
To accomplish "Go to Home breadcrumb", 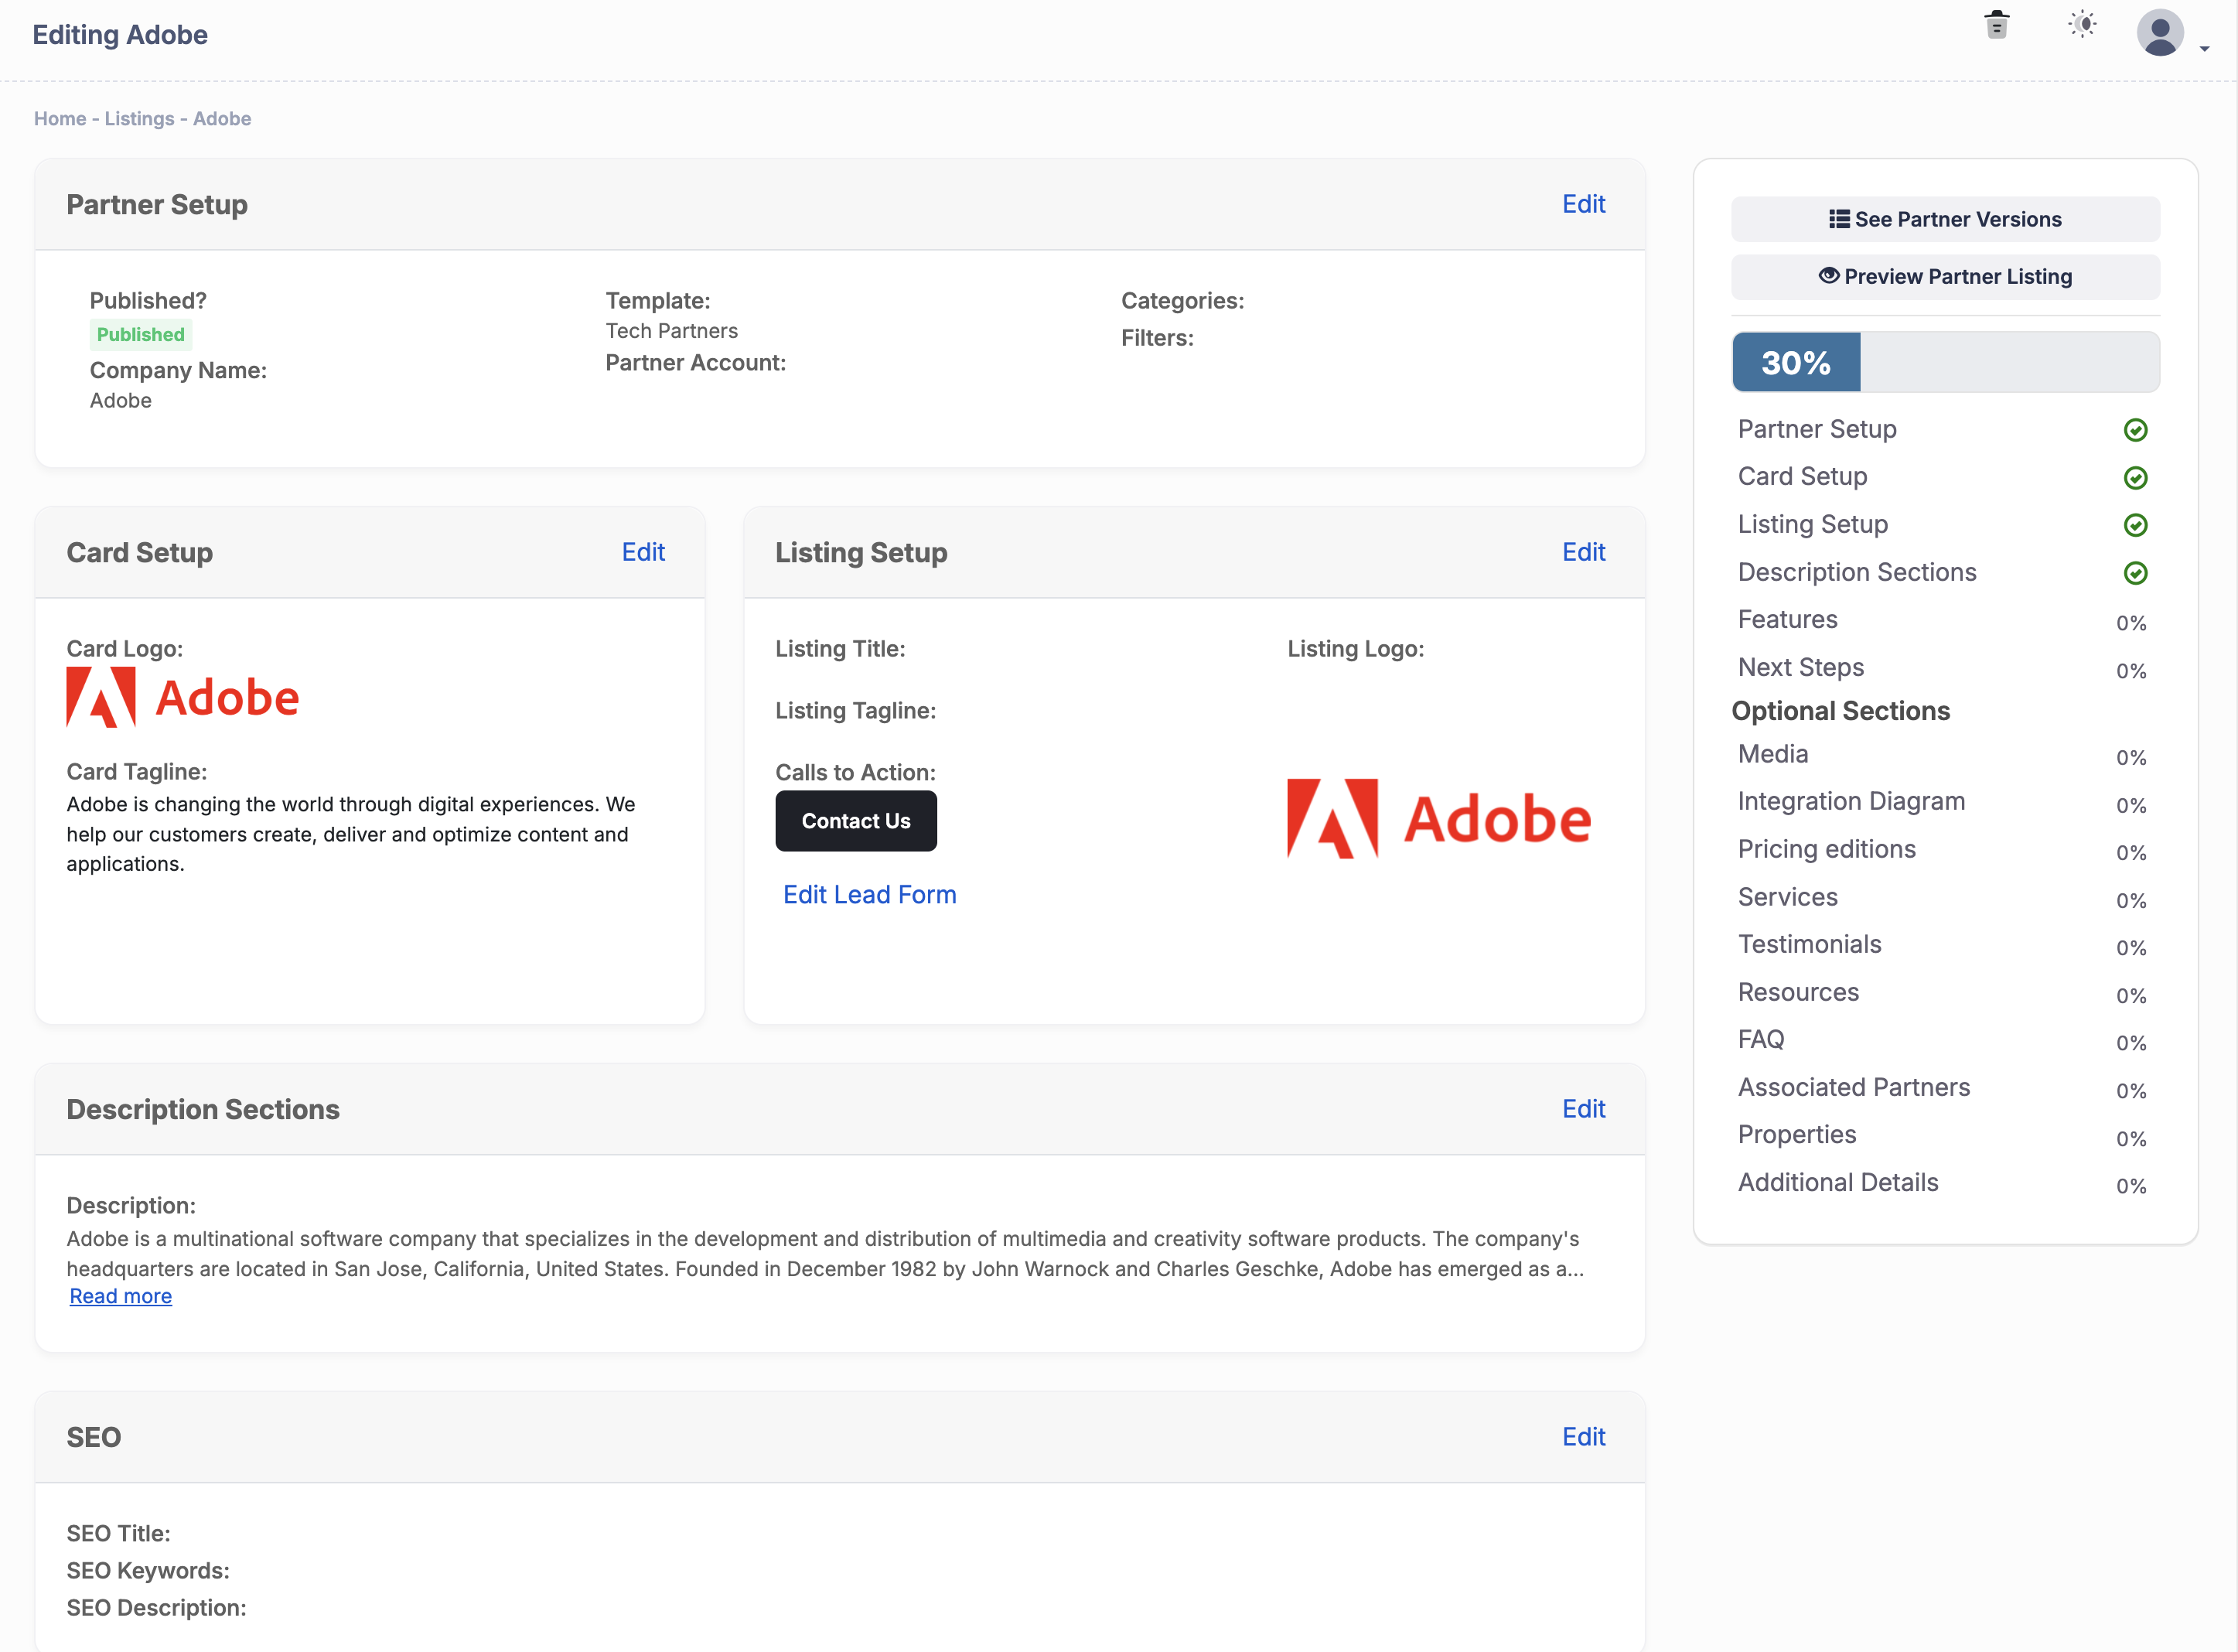I will [x=60, y=119].
